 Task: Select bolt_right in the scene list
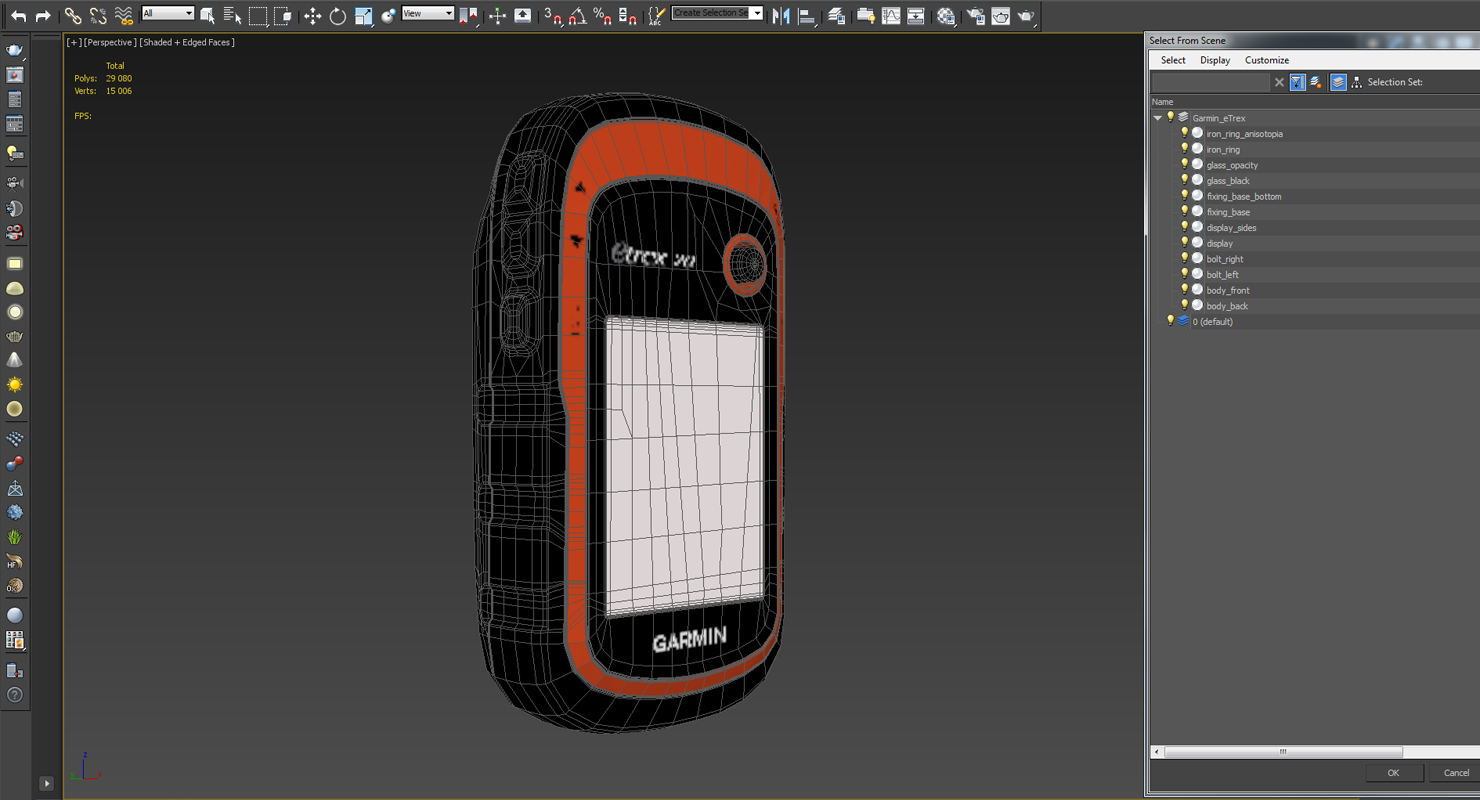[x=1225, y=259]
